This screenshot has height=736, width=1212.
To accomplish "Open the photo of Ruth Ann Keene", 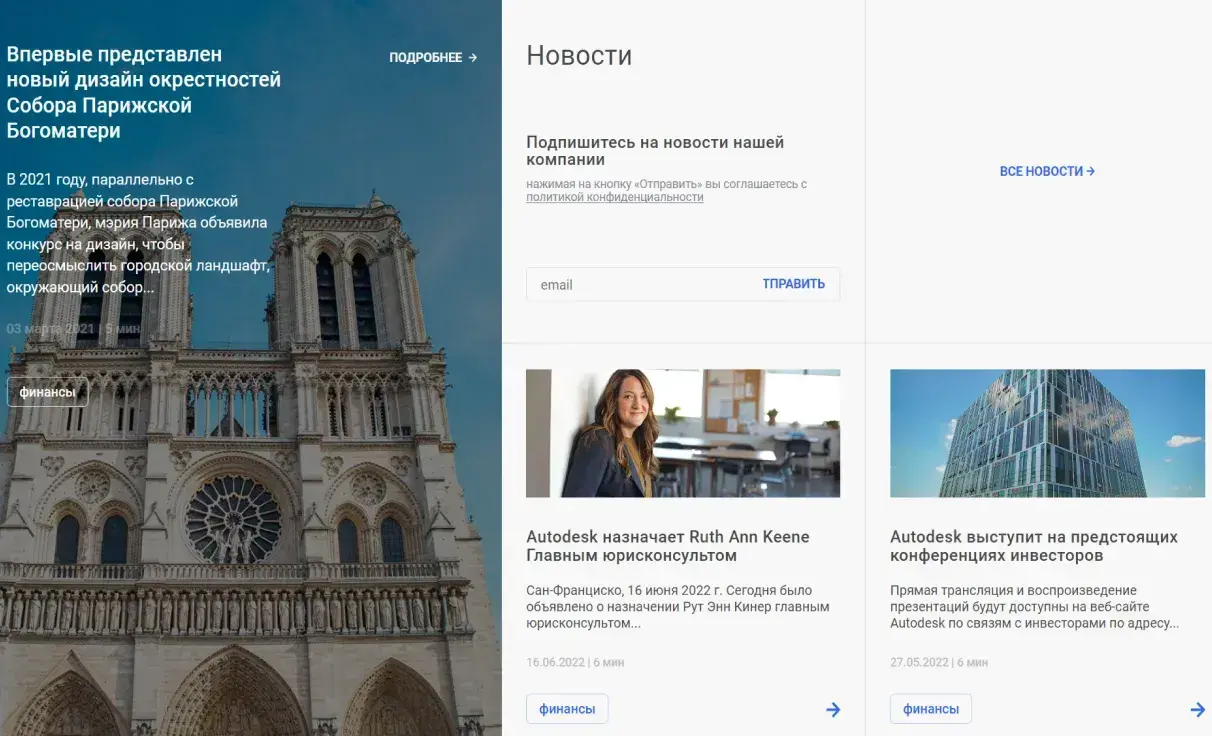I will point(683,432).
